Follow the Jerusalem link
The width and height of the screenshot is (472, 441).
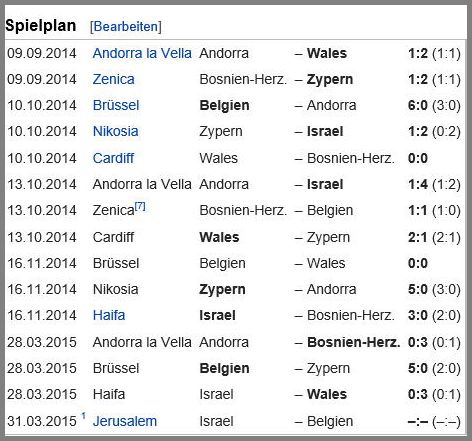[x=125, y=421]
